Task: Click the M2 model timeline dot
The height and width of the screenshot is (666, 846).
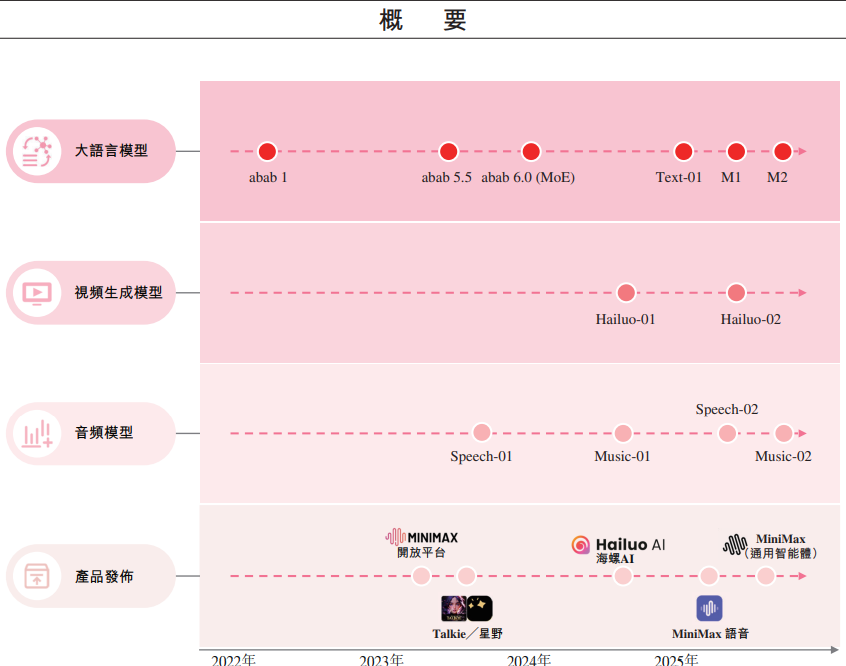Action: coord(782,152)
